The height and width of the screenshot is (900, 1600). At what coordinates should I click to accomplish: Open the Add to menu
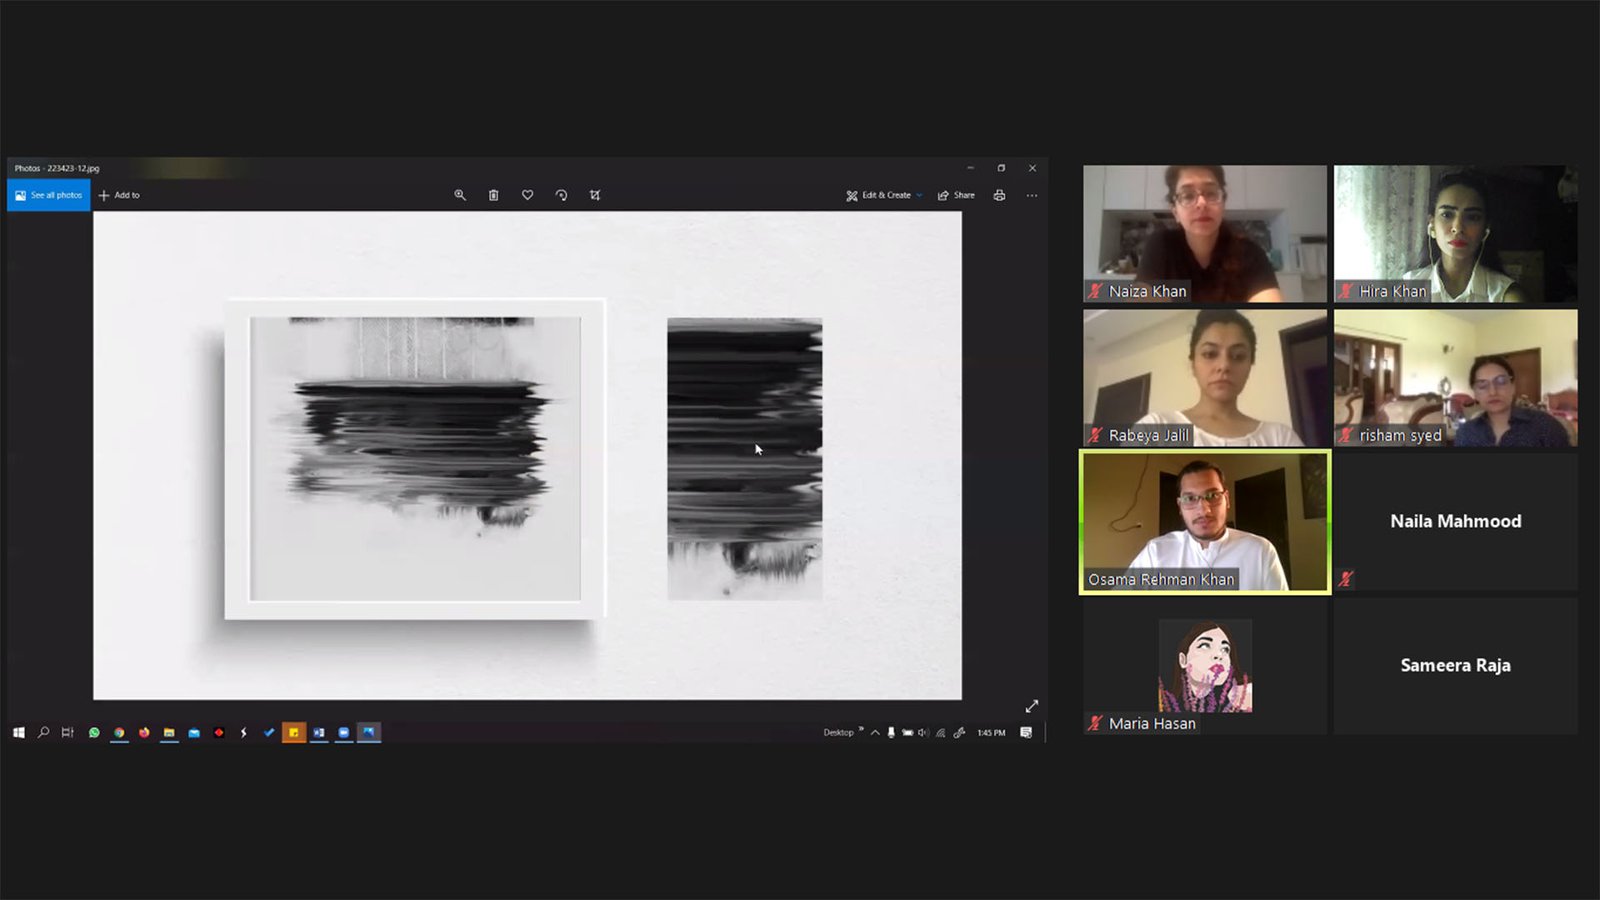point(119,195)
